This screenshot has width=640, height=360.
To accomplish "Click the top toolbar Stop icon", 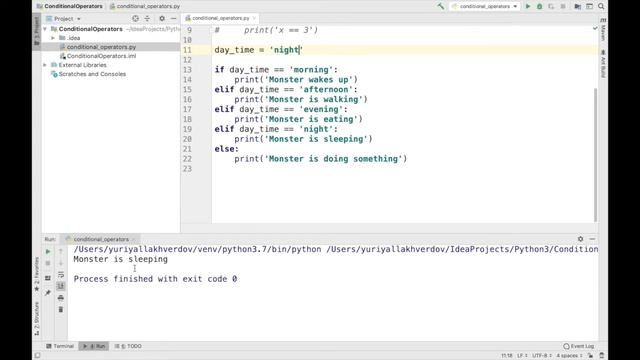I will [563, 6].
